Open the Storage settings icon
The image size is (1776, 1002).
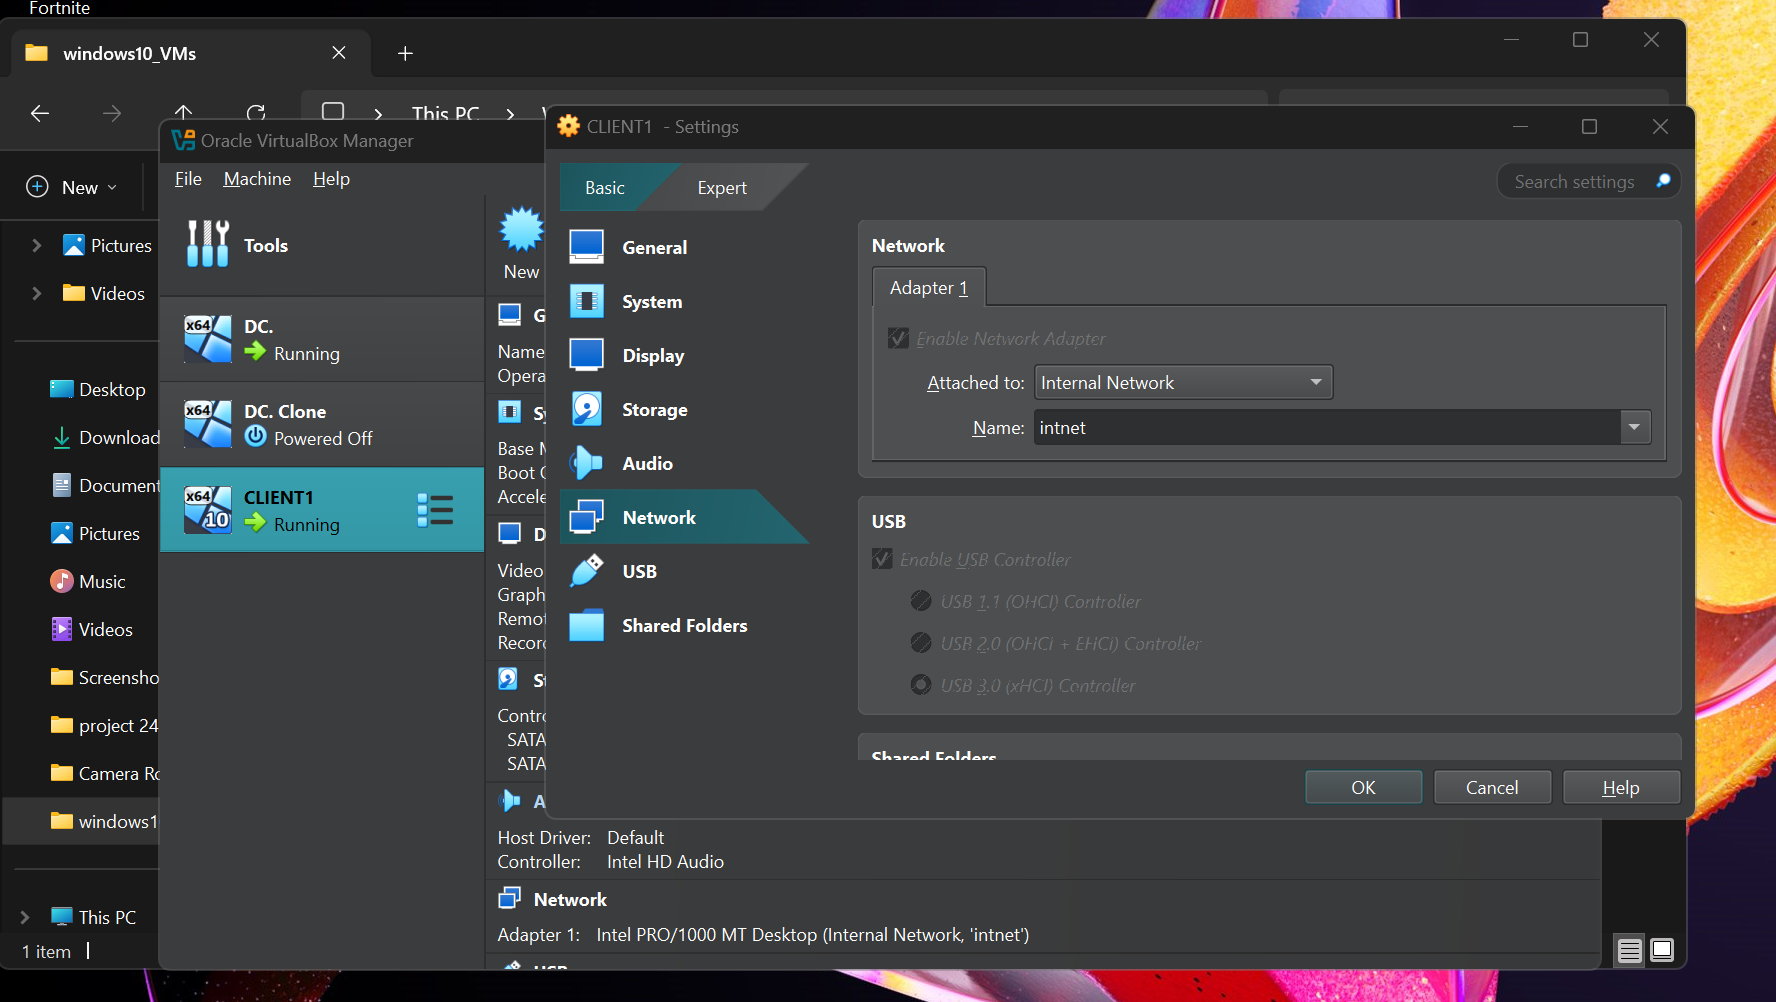click(587, 409)
